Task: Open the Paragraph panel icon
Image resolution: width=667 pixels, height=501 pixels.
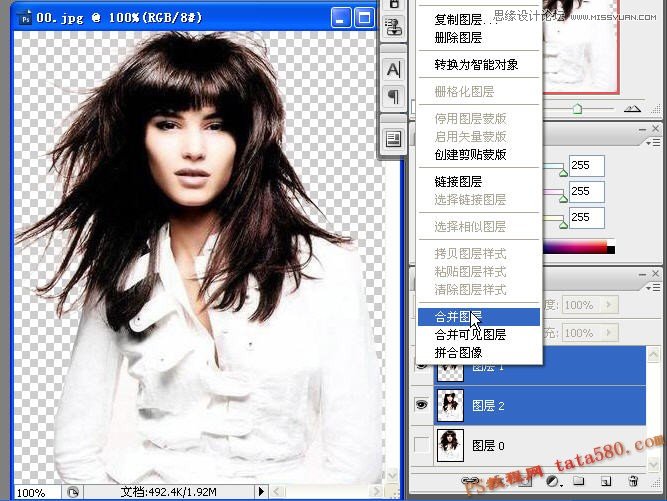Action: click(393, 97)
